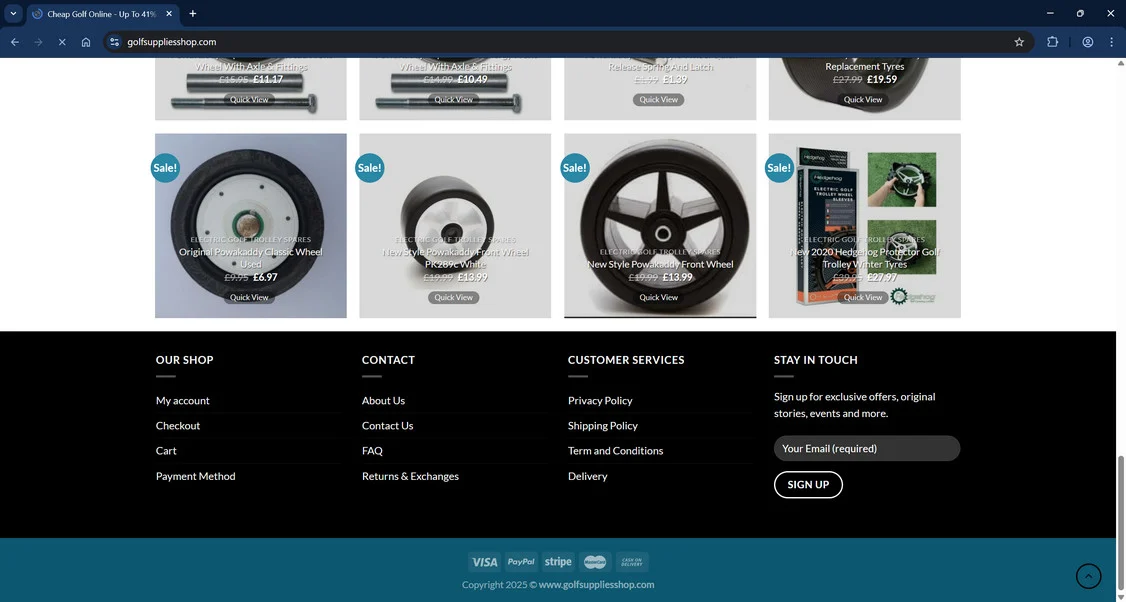This screenshot has height=602, width=1126.
Task: Focus the Your Email input field
Action: click(867, 448)
